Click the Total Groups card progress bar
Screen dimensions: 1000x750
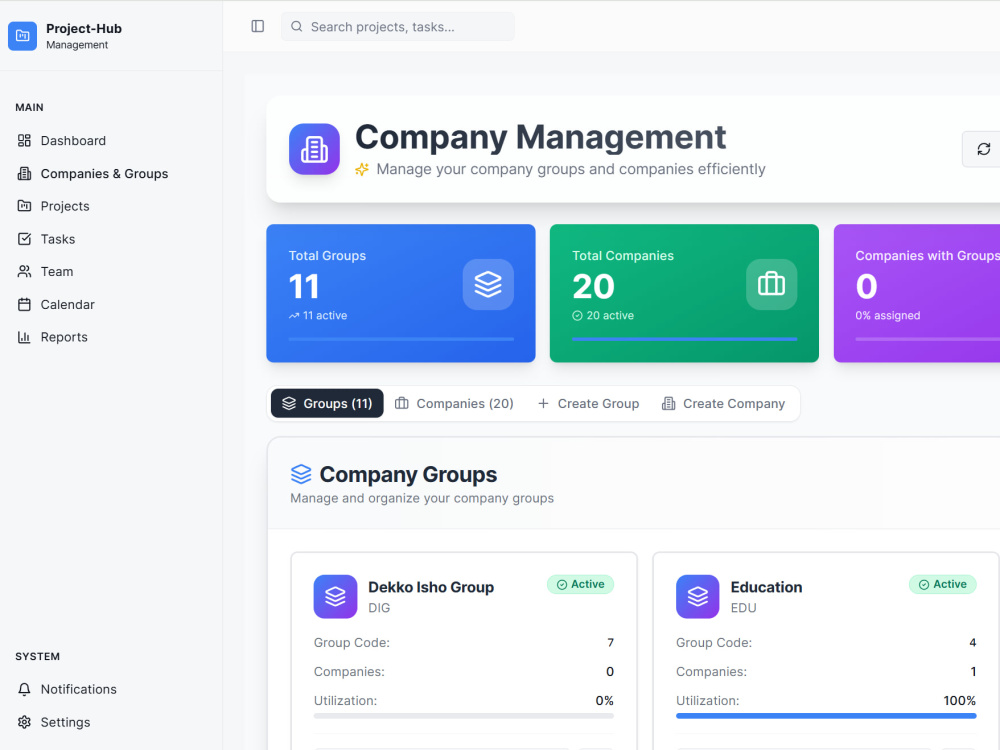401,339
